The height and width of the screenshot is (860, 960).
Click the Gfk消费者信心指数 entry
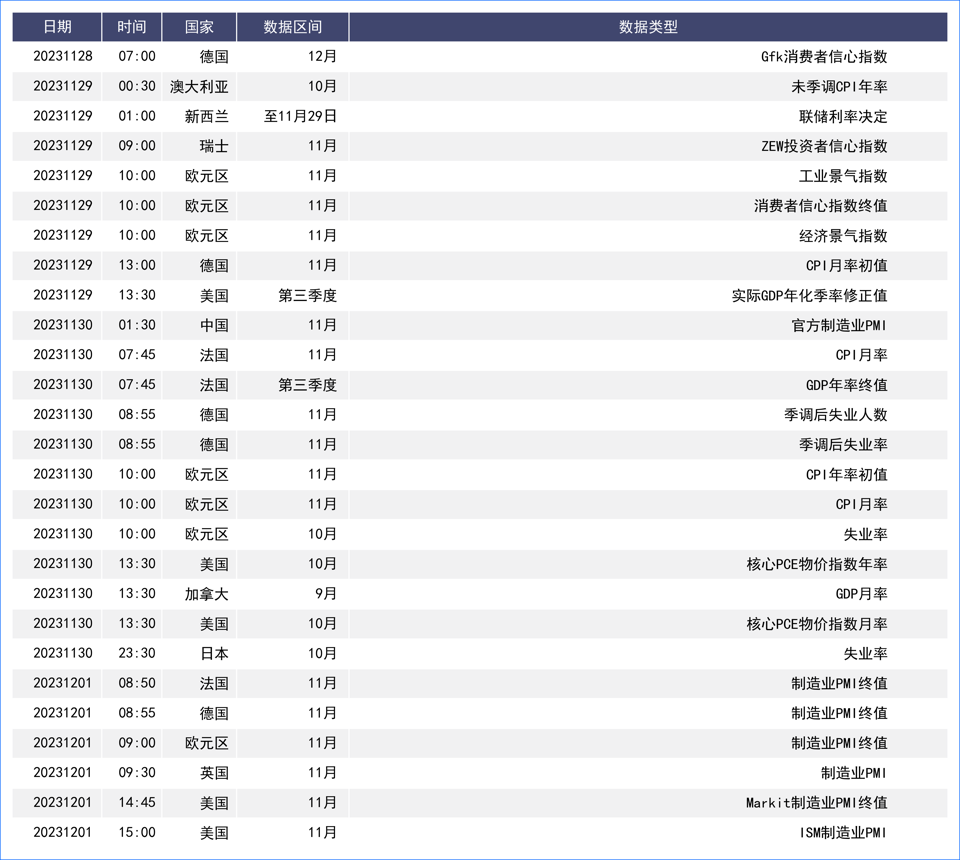824,57
